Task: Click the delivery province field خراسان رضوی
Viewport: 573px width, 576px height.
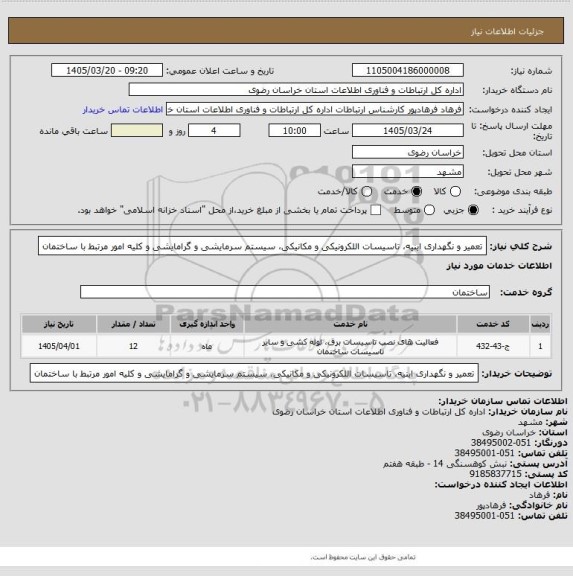Action: (408, 152)
